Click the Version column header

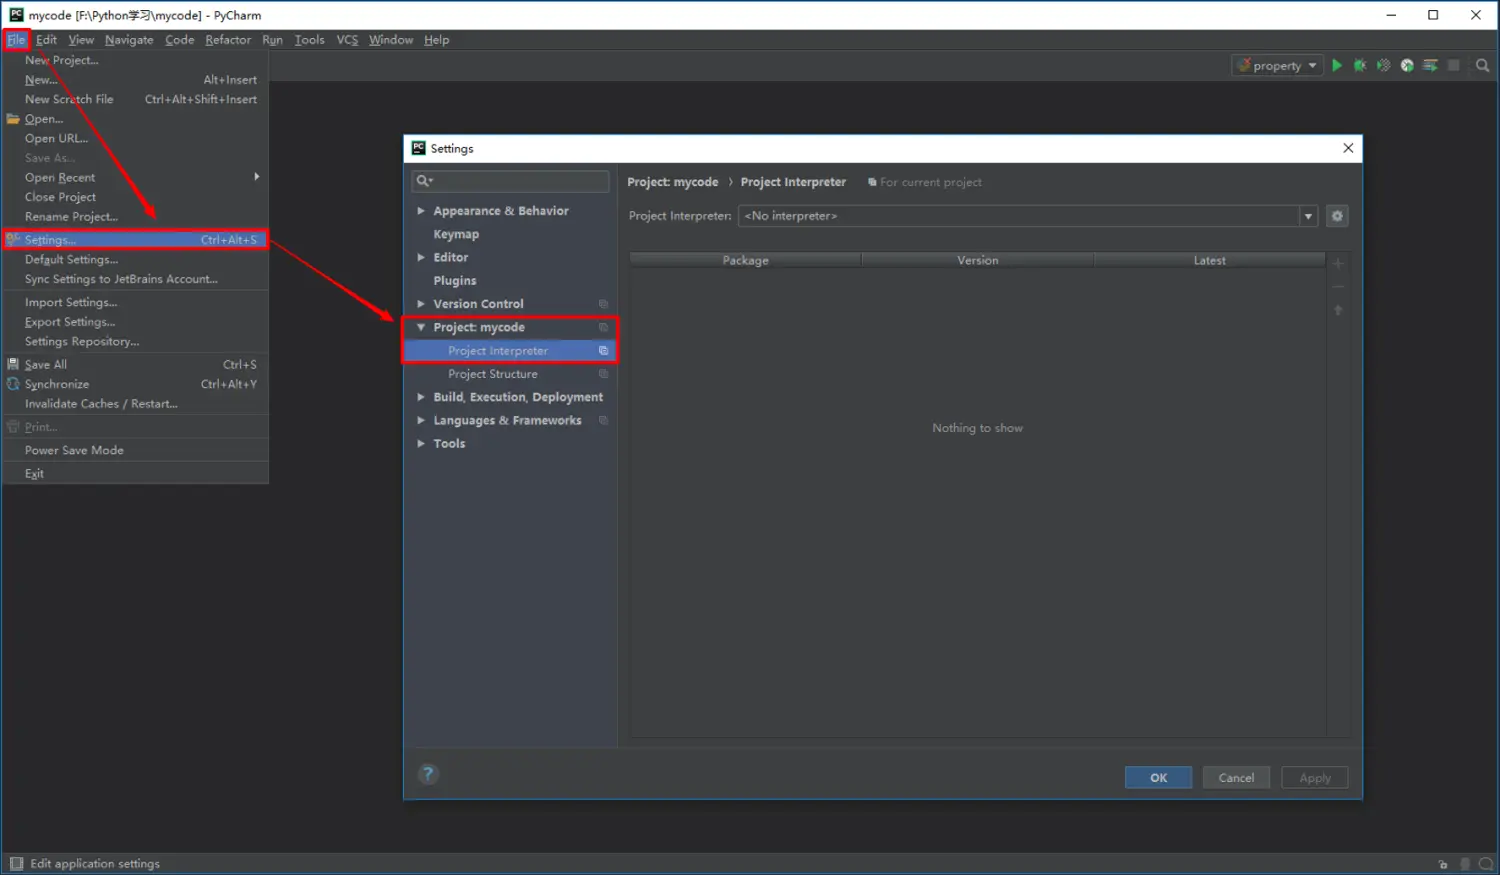(977, 260)
